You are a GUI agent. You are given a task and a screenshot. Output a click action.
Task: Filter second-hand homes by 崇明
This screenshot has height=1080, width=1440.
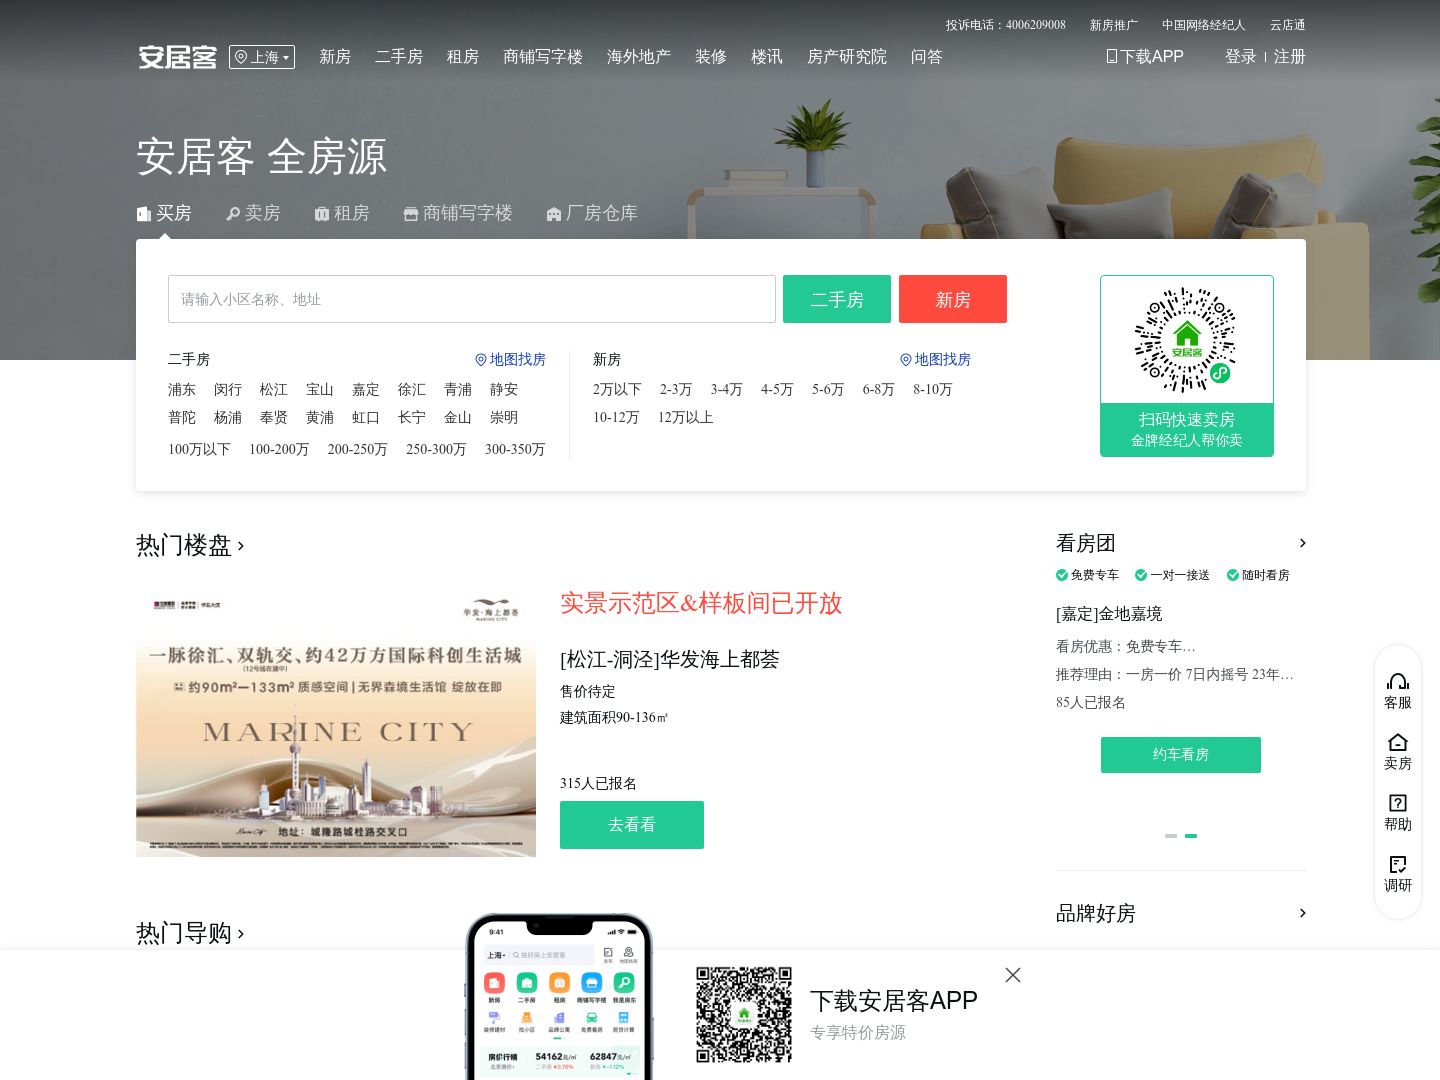pyautogui.click(x=504, y=417)
